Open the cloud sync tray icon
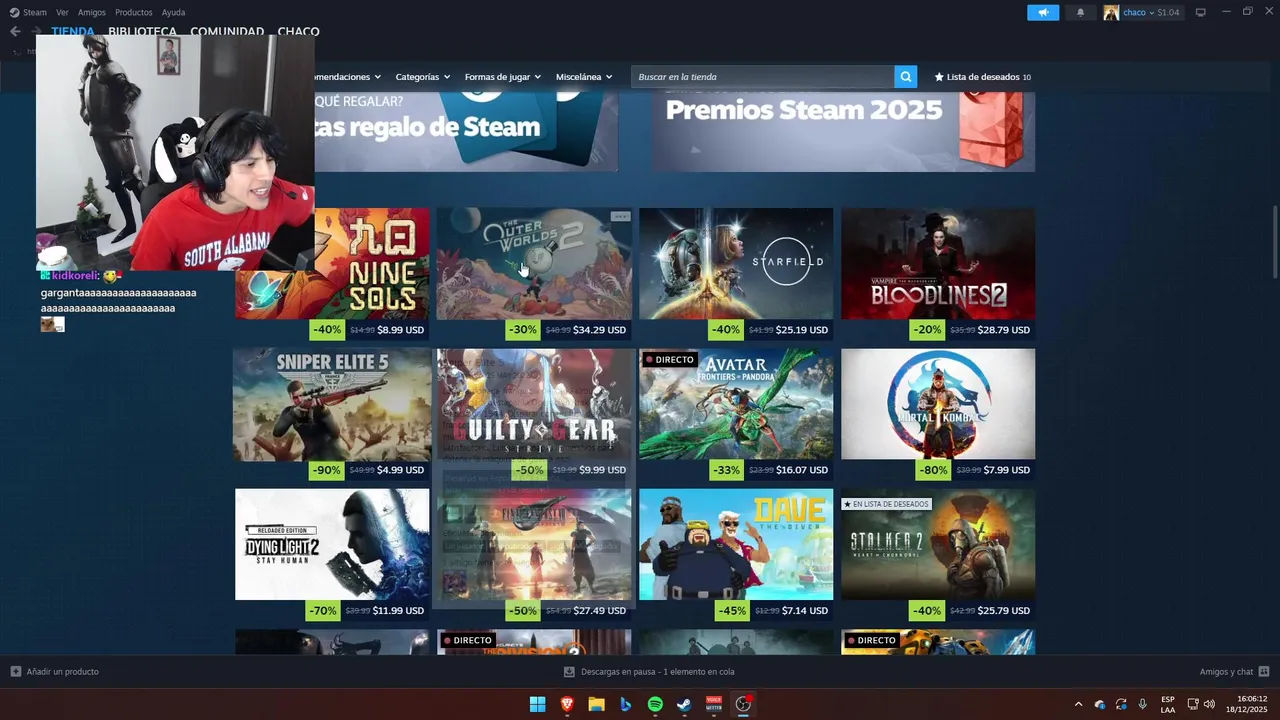 point(1100,704)
